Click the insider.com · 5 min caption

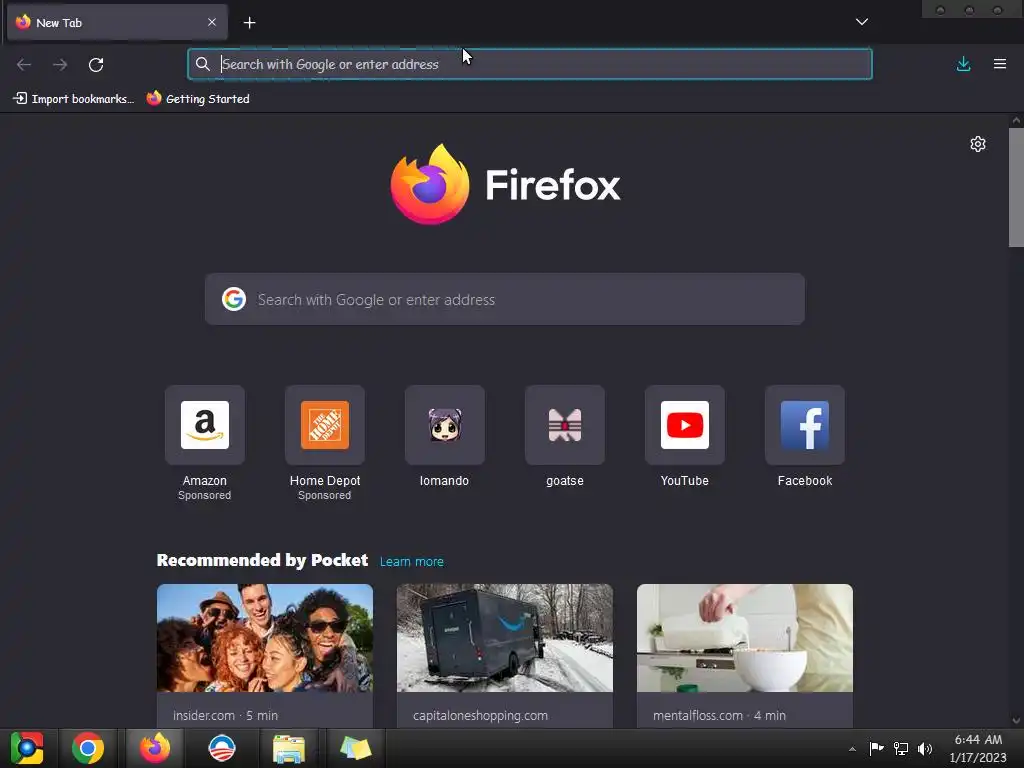(225, 715)
